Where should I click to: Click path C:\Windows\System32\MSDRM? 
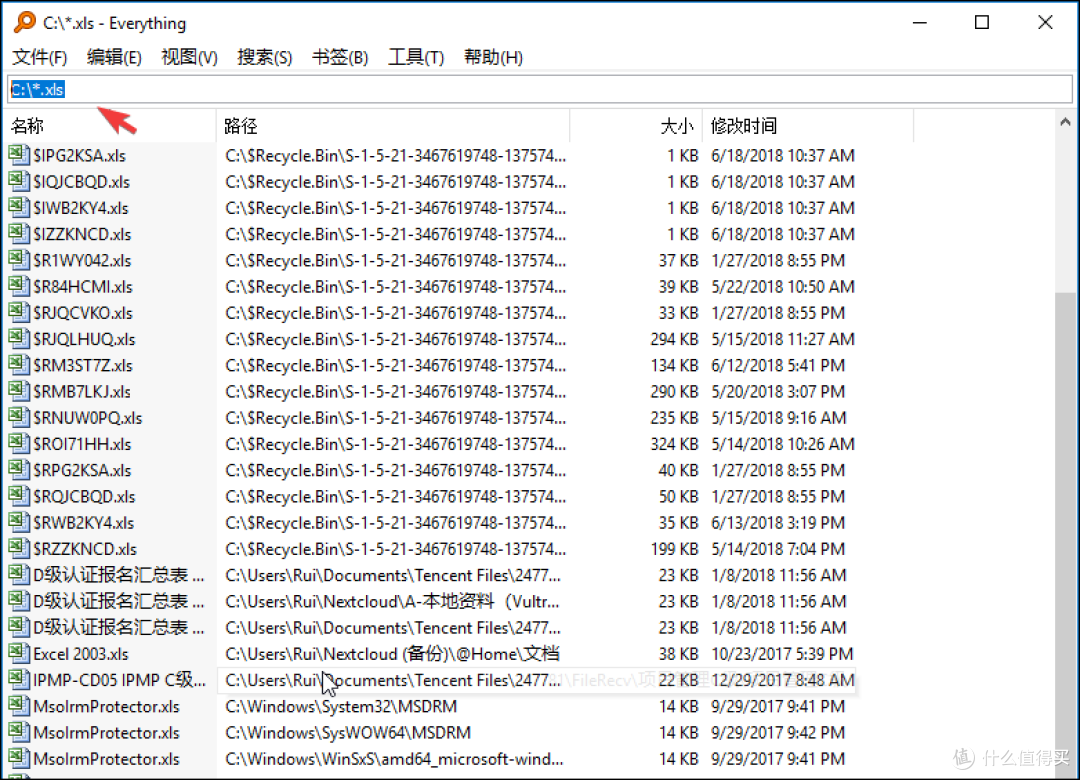point(341,706)
